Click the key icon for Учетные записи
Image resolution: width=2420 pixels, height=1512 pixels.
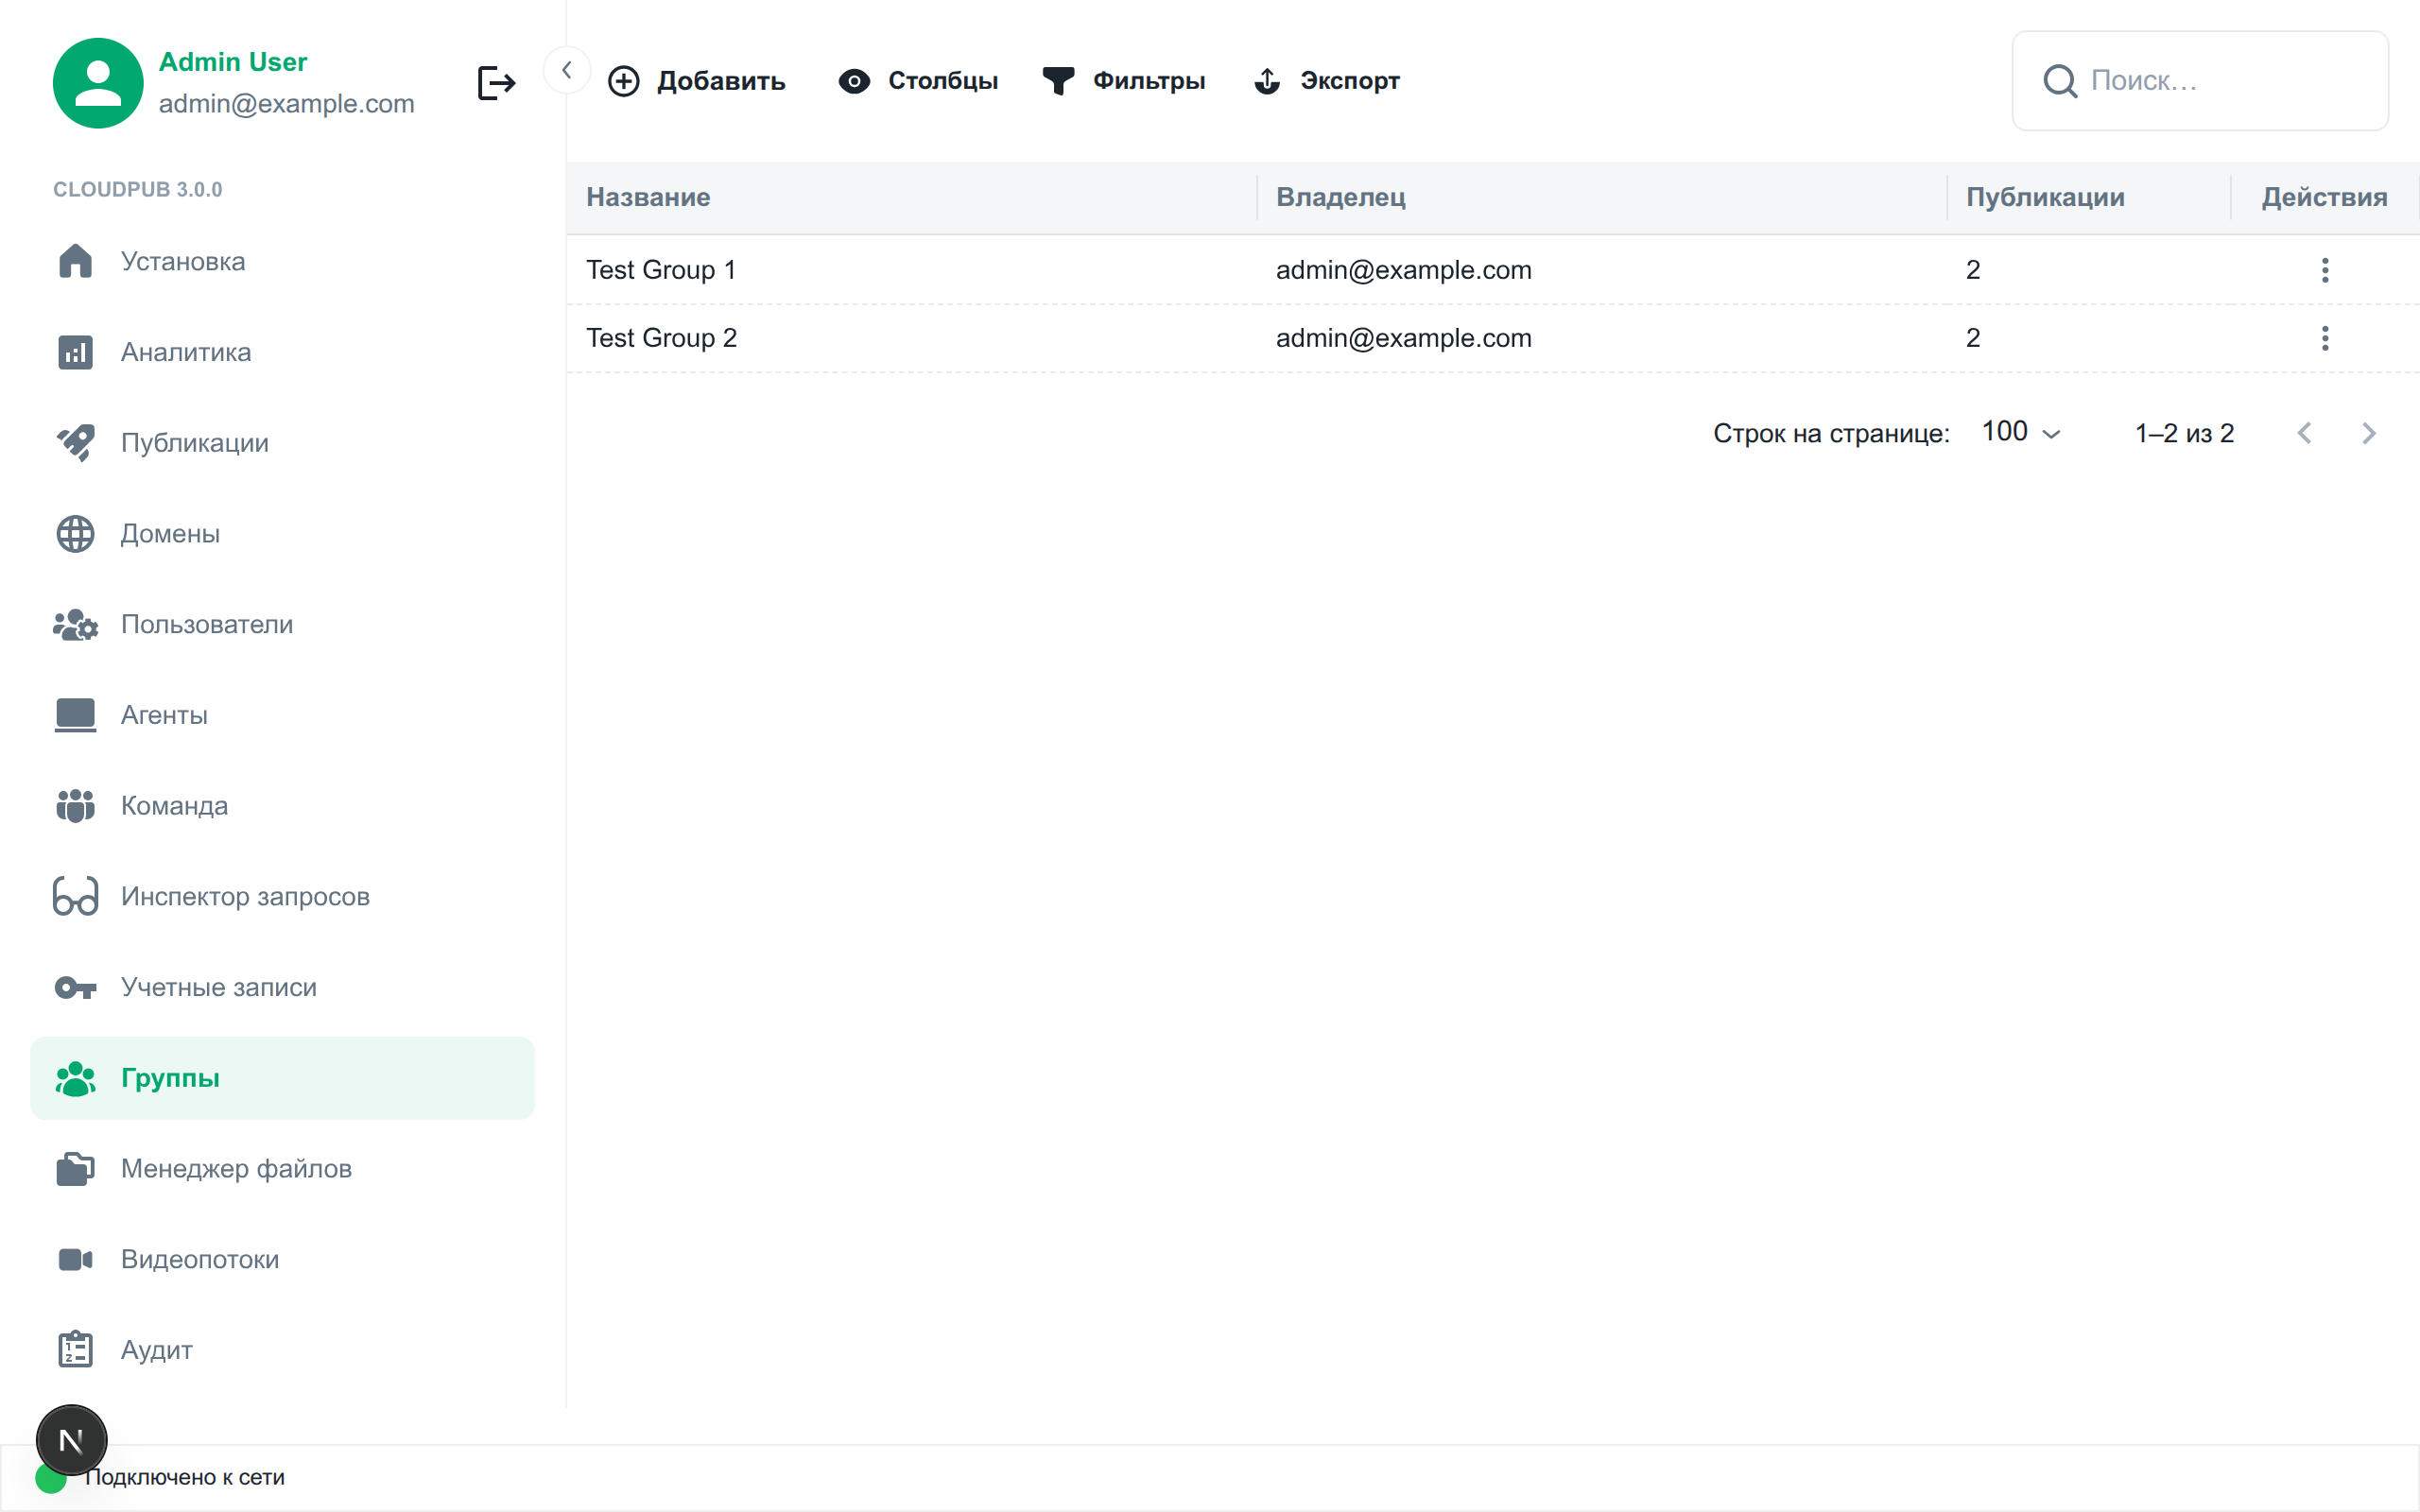75,988
